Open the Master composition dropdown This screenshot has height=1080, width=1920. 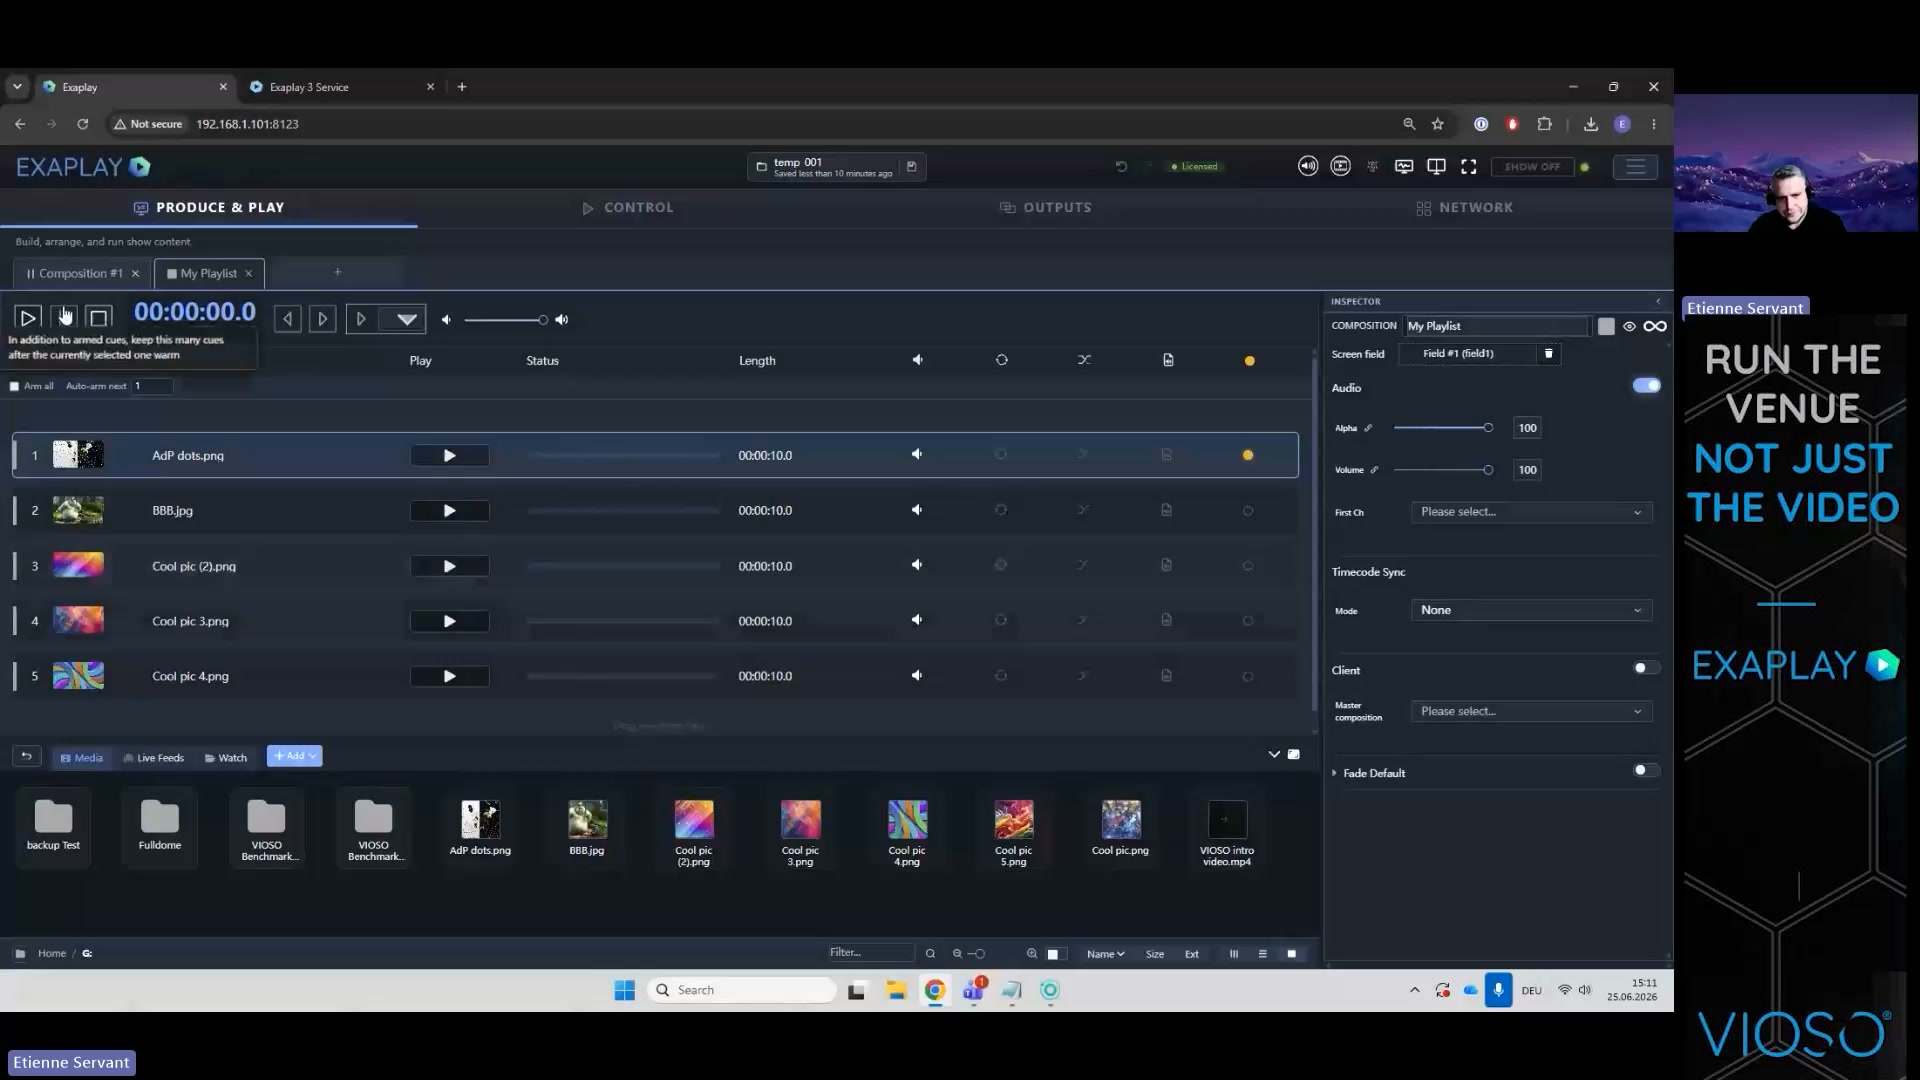tap(1531, 711)
